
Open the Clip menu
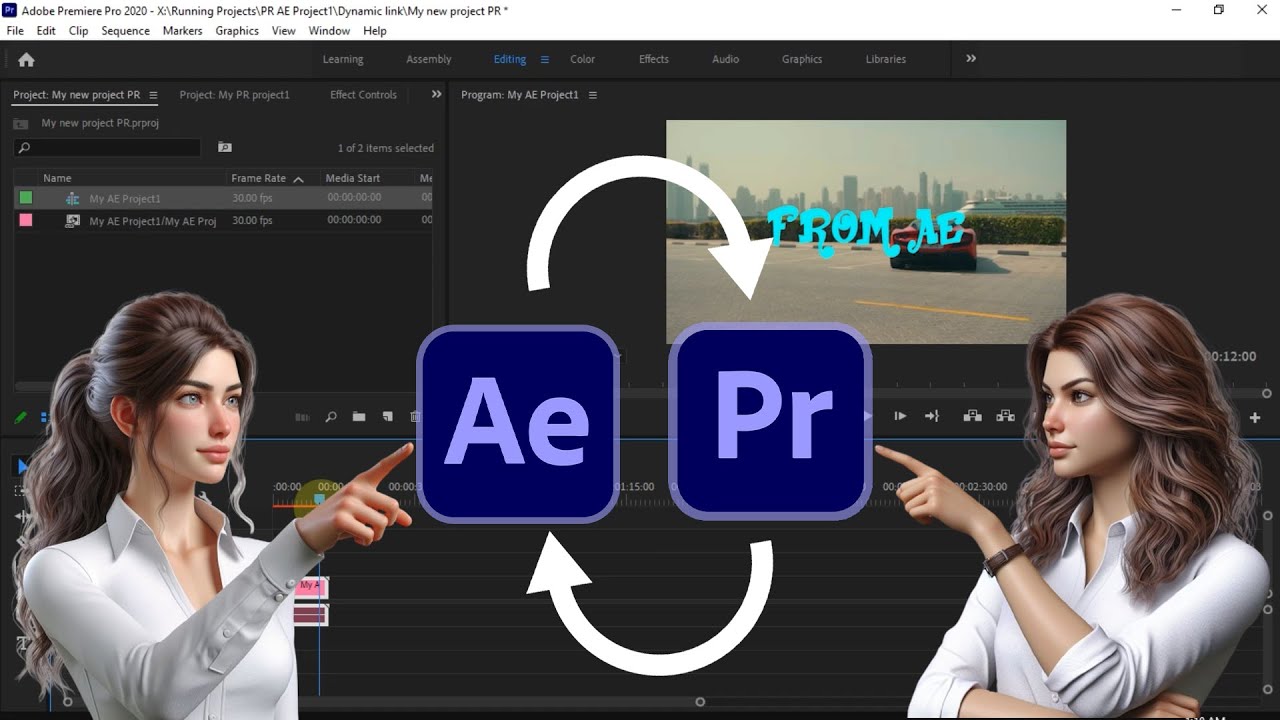(78, 31)
